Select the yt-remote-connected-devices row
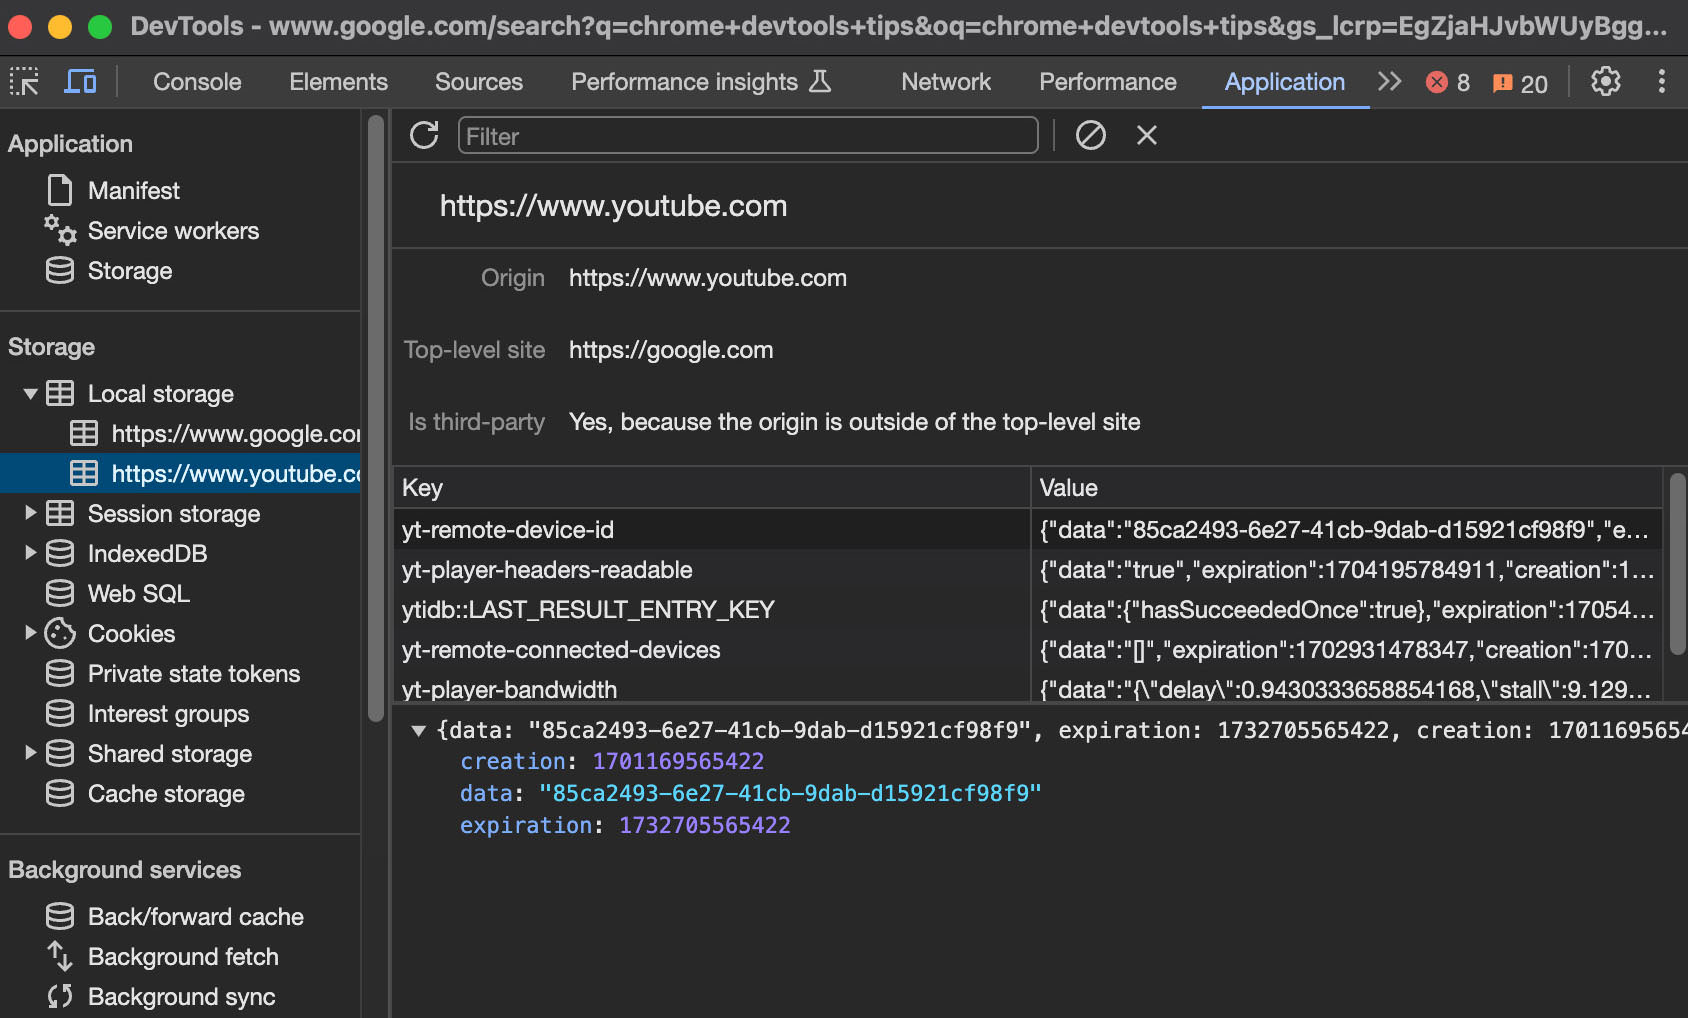 click(x=1028, y=649)
